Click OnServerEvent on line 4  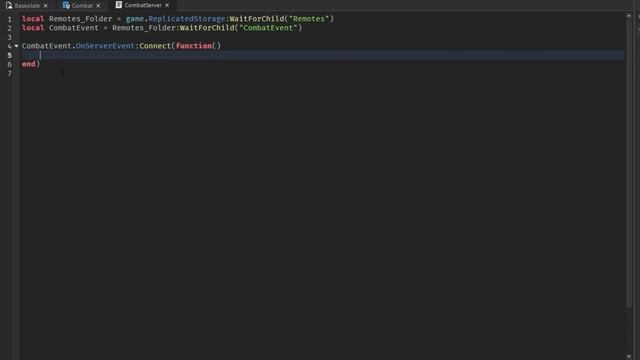coord(105,46)
